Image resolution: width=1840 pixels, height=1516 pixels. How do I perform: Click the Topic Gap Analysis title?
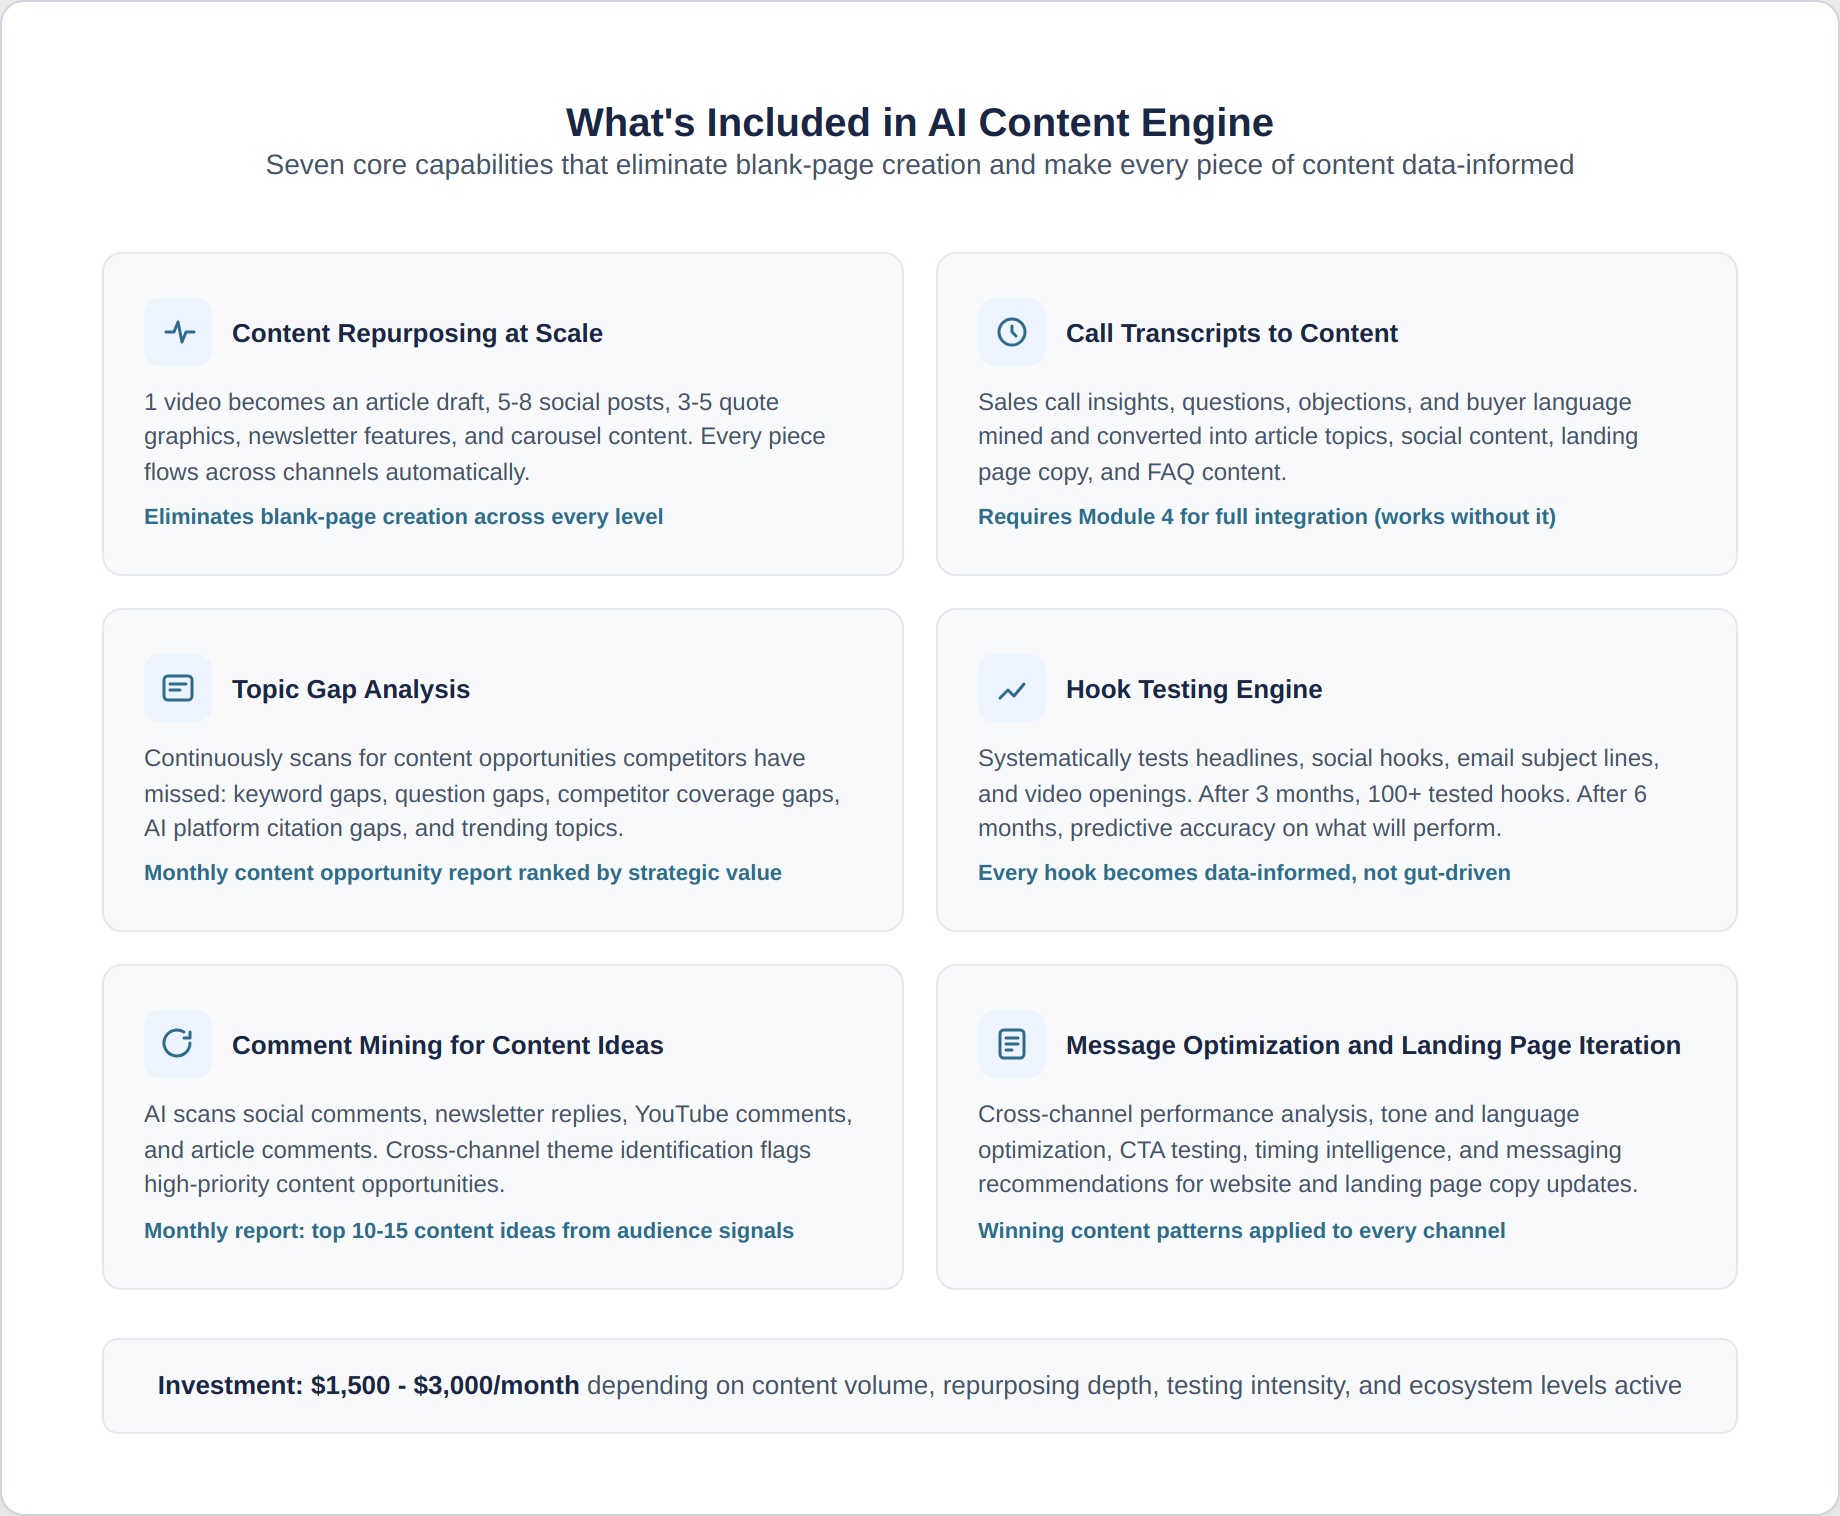click(350, 689)
